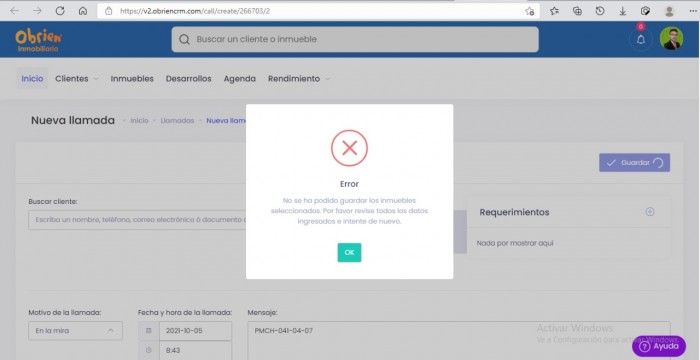Click Llamadas breadcrumb link
The image size is (700, 360).
(177, 121)
